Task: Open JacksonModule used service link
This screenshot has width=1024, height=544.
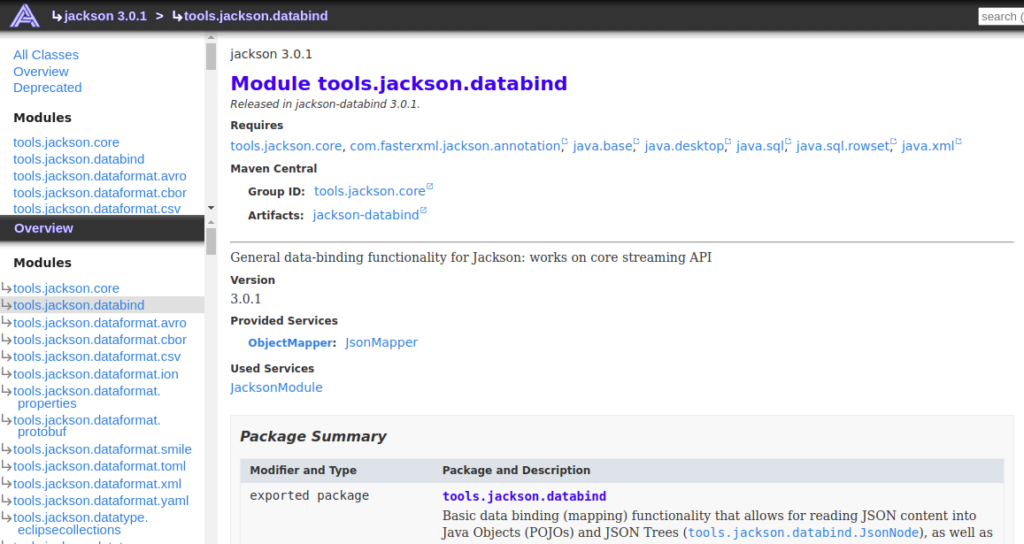Action: pyautogui.click(x=276, y=388)
